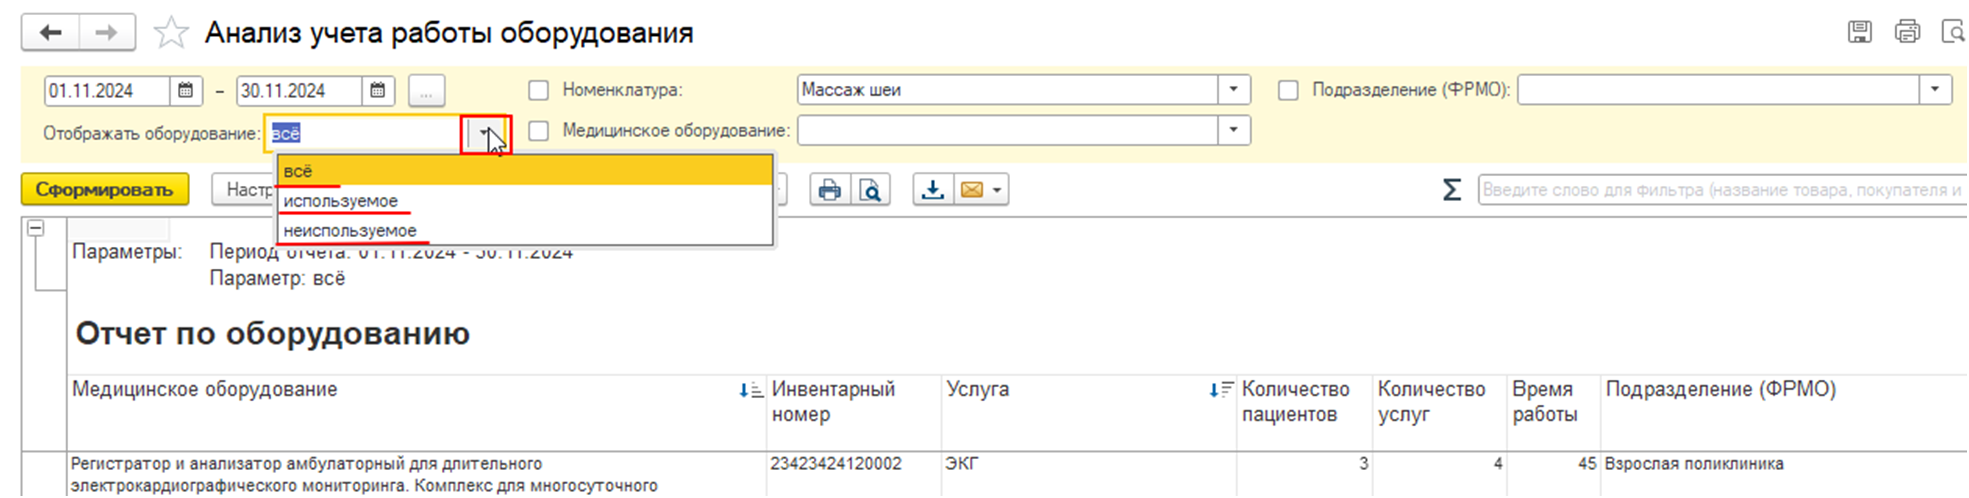Click the save diskette icon at top right
1969x498 pixels.
(x=1859, y=32)
